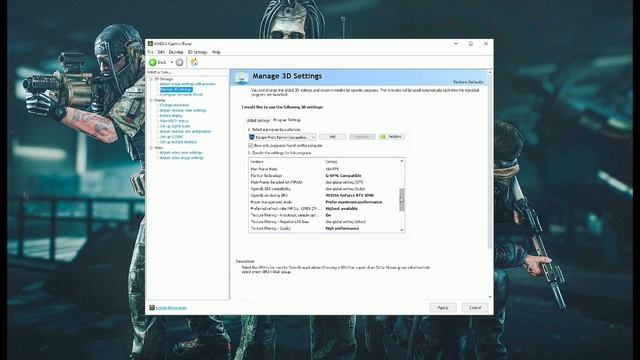640x360 pixels.
Task: Select Rotate display in the tree
Action: pos(171,116)
